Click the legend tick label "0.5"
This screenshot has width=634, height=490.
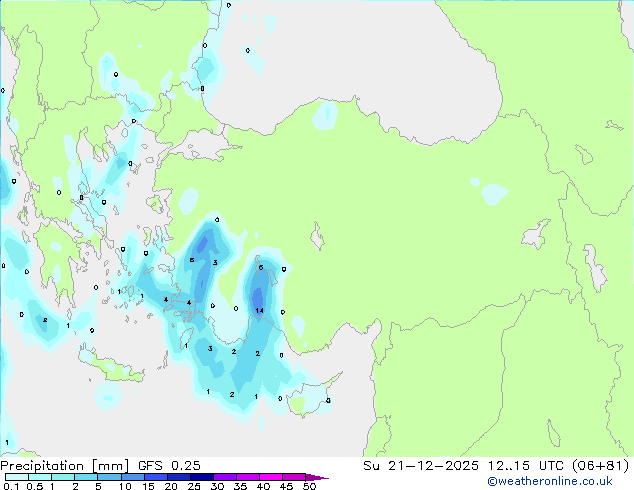pyautogui.click(x=35, y=486)
